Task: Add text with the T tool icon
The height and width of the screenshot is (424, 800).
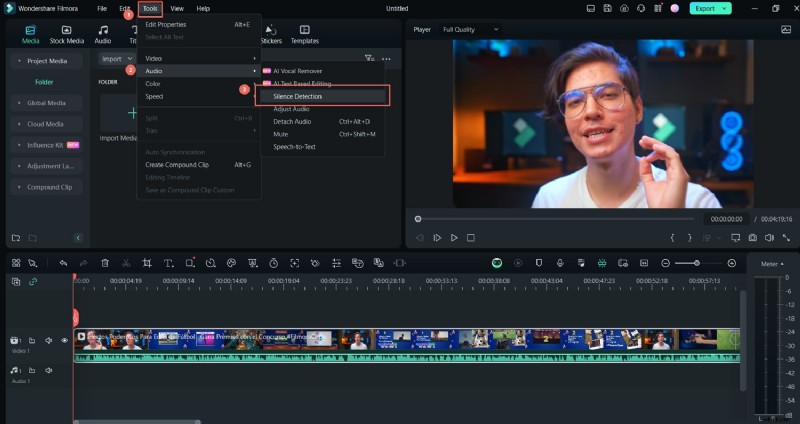Action: 168,263
